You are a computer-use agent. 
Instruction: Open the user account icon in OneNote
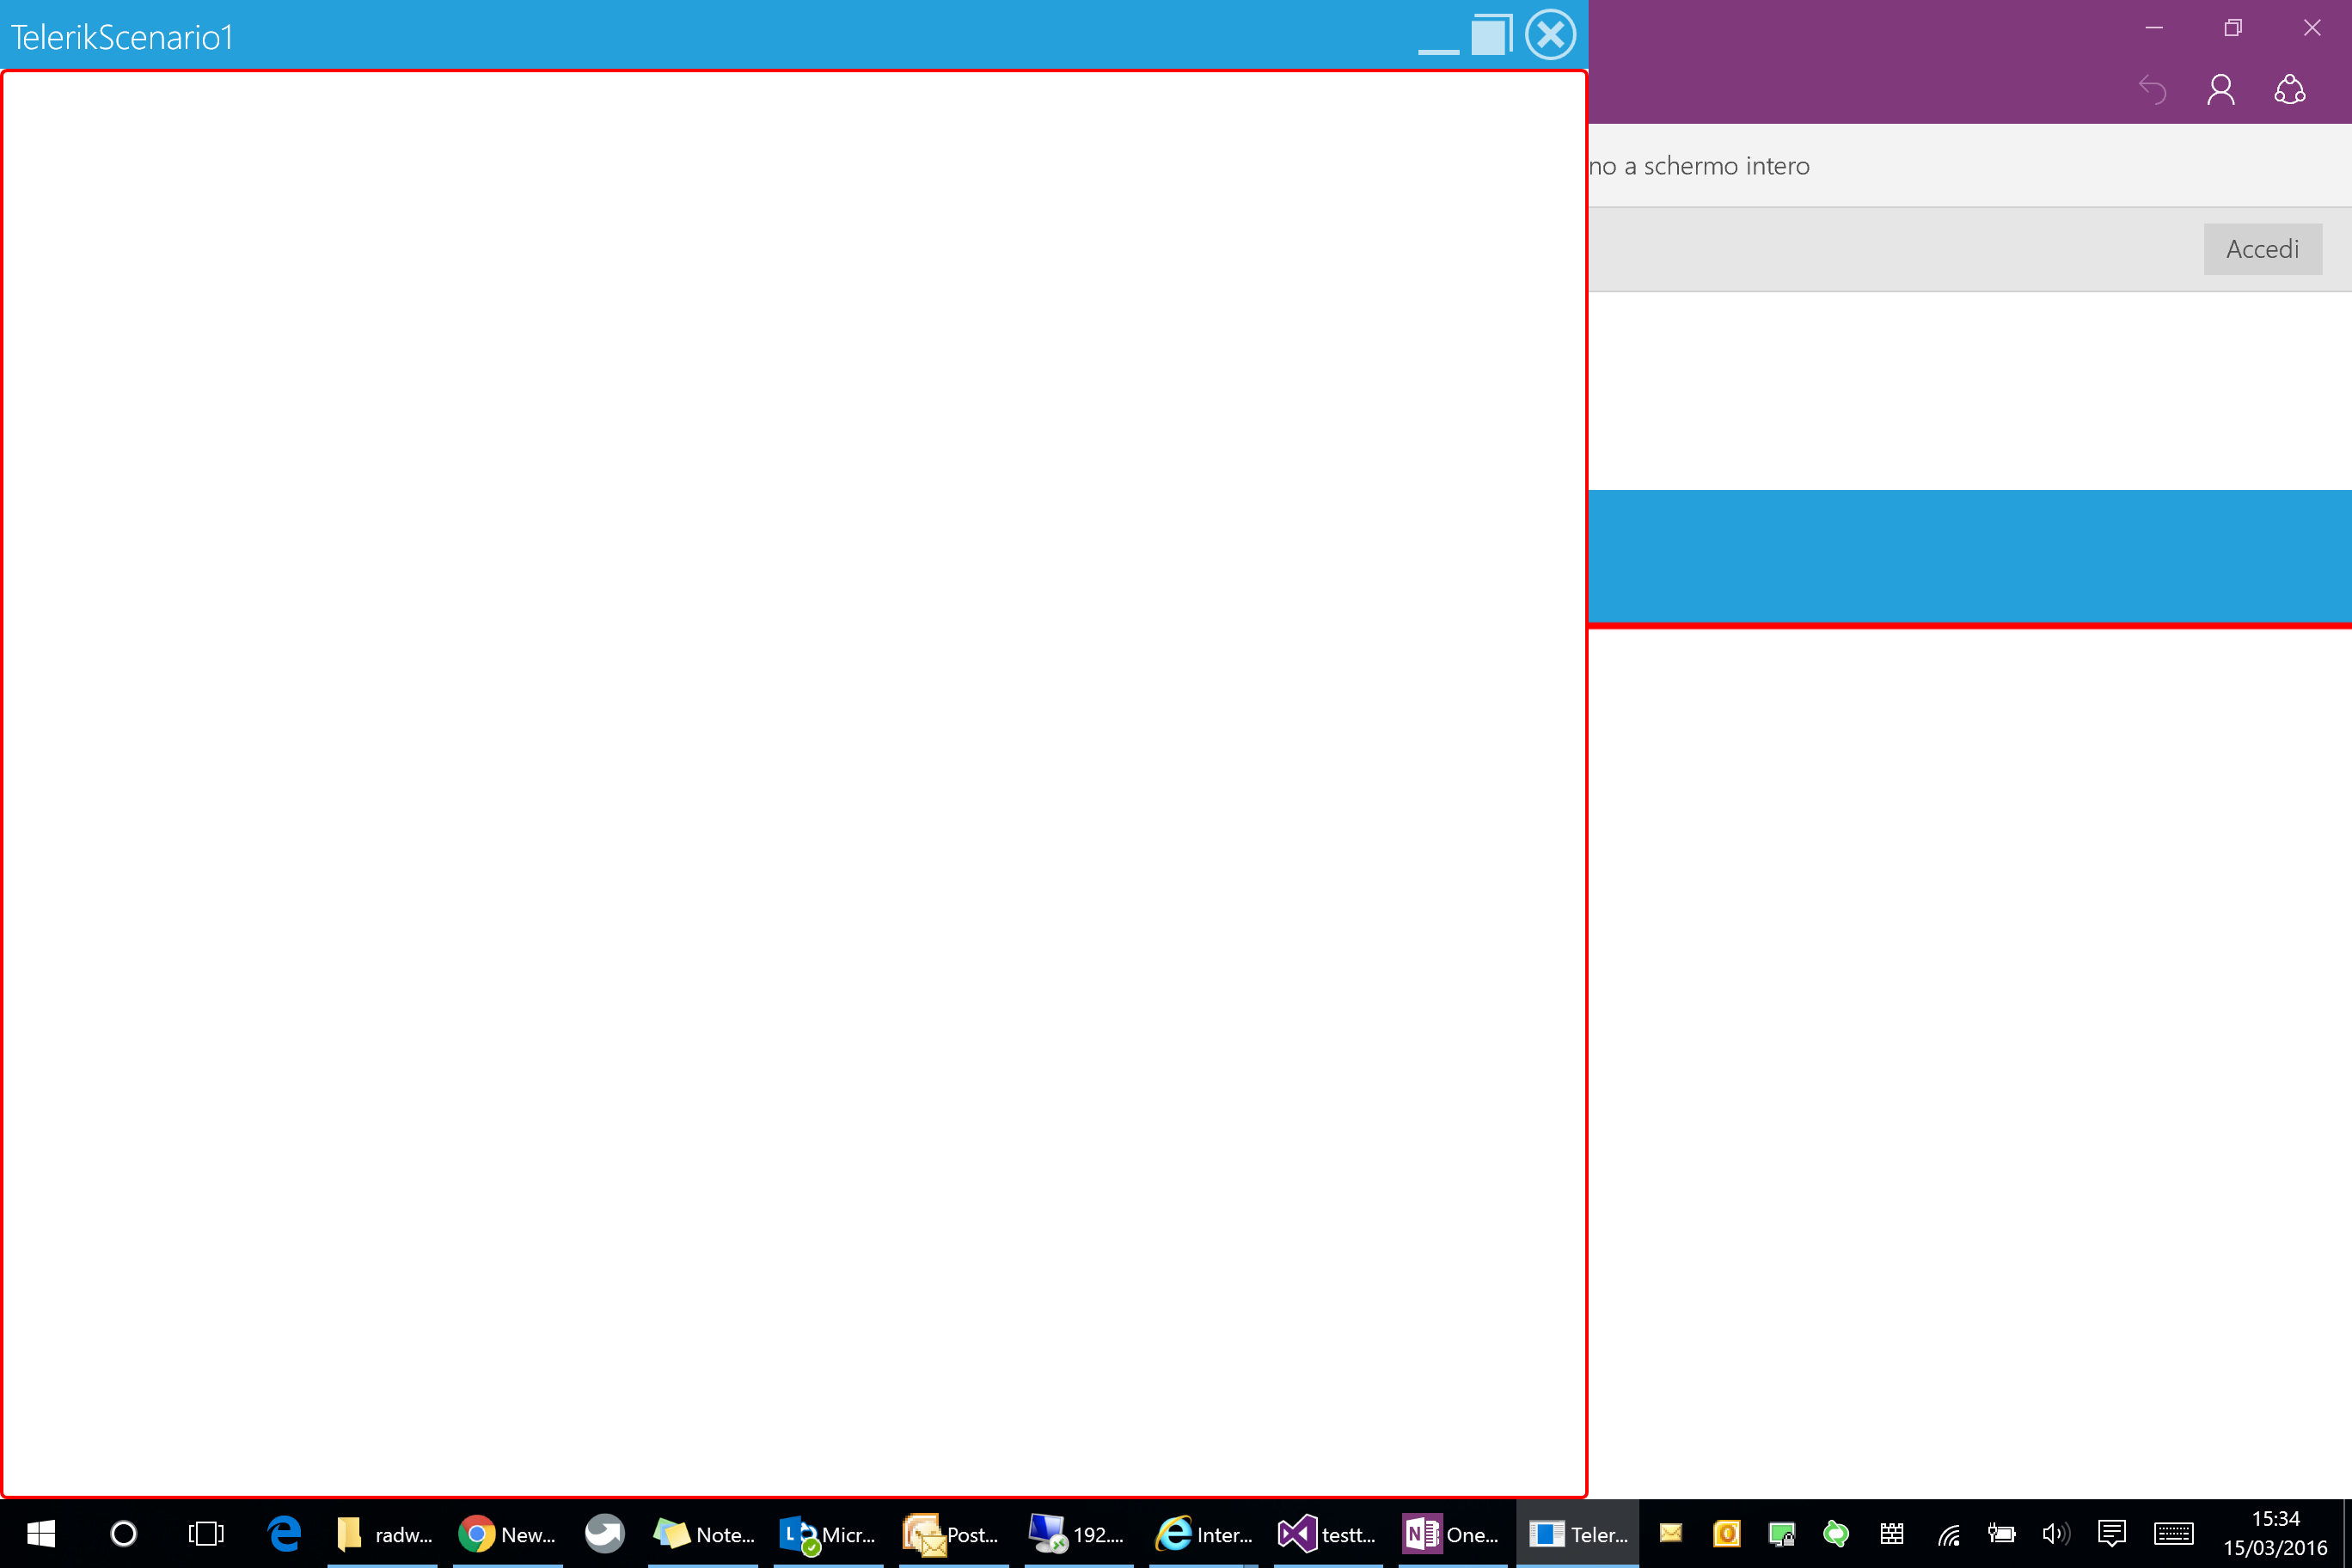tap(2220, 91)
